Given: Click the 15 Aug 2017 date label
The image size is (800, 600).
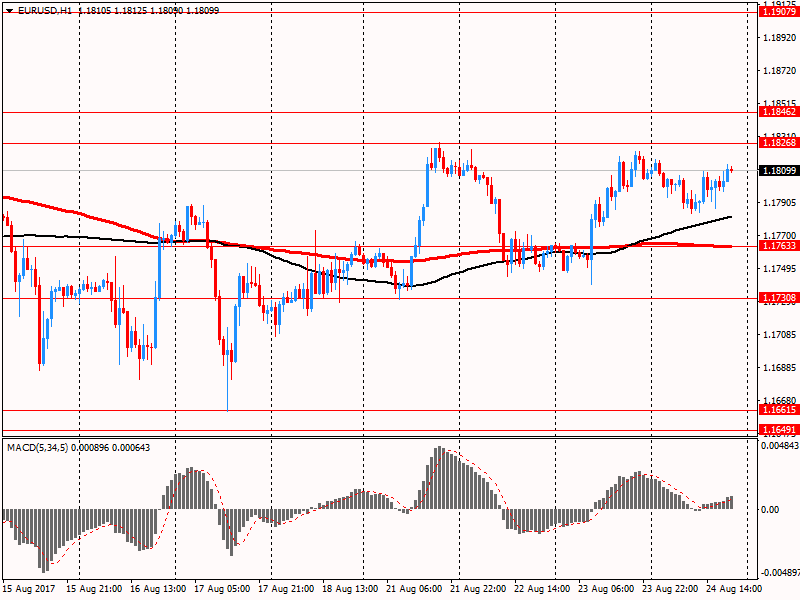Looking at the screenshot, I should click(x=28, y=589).
